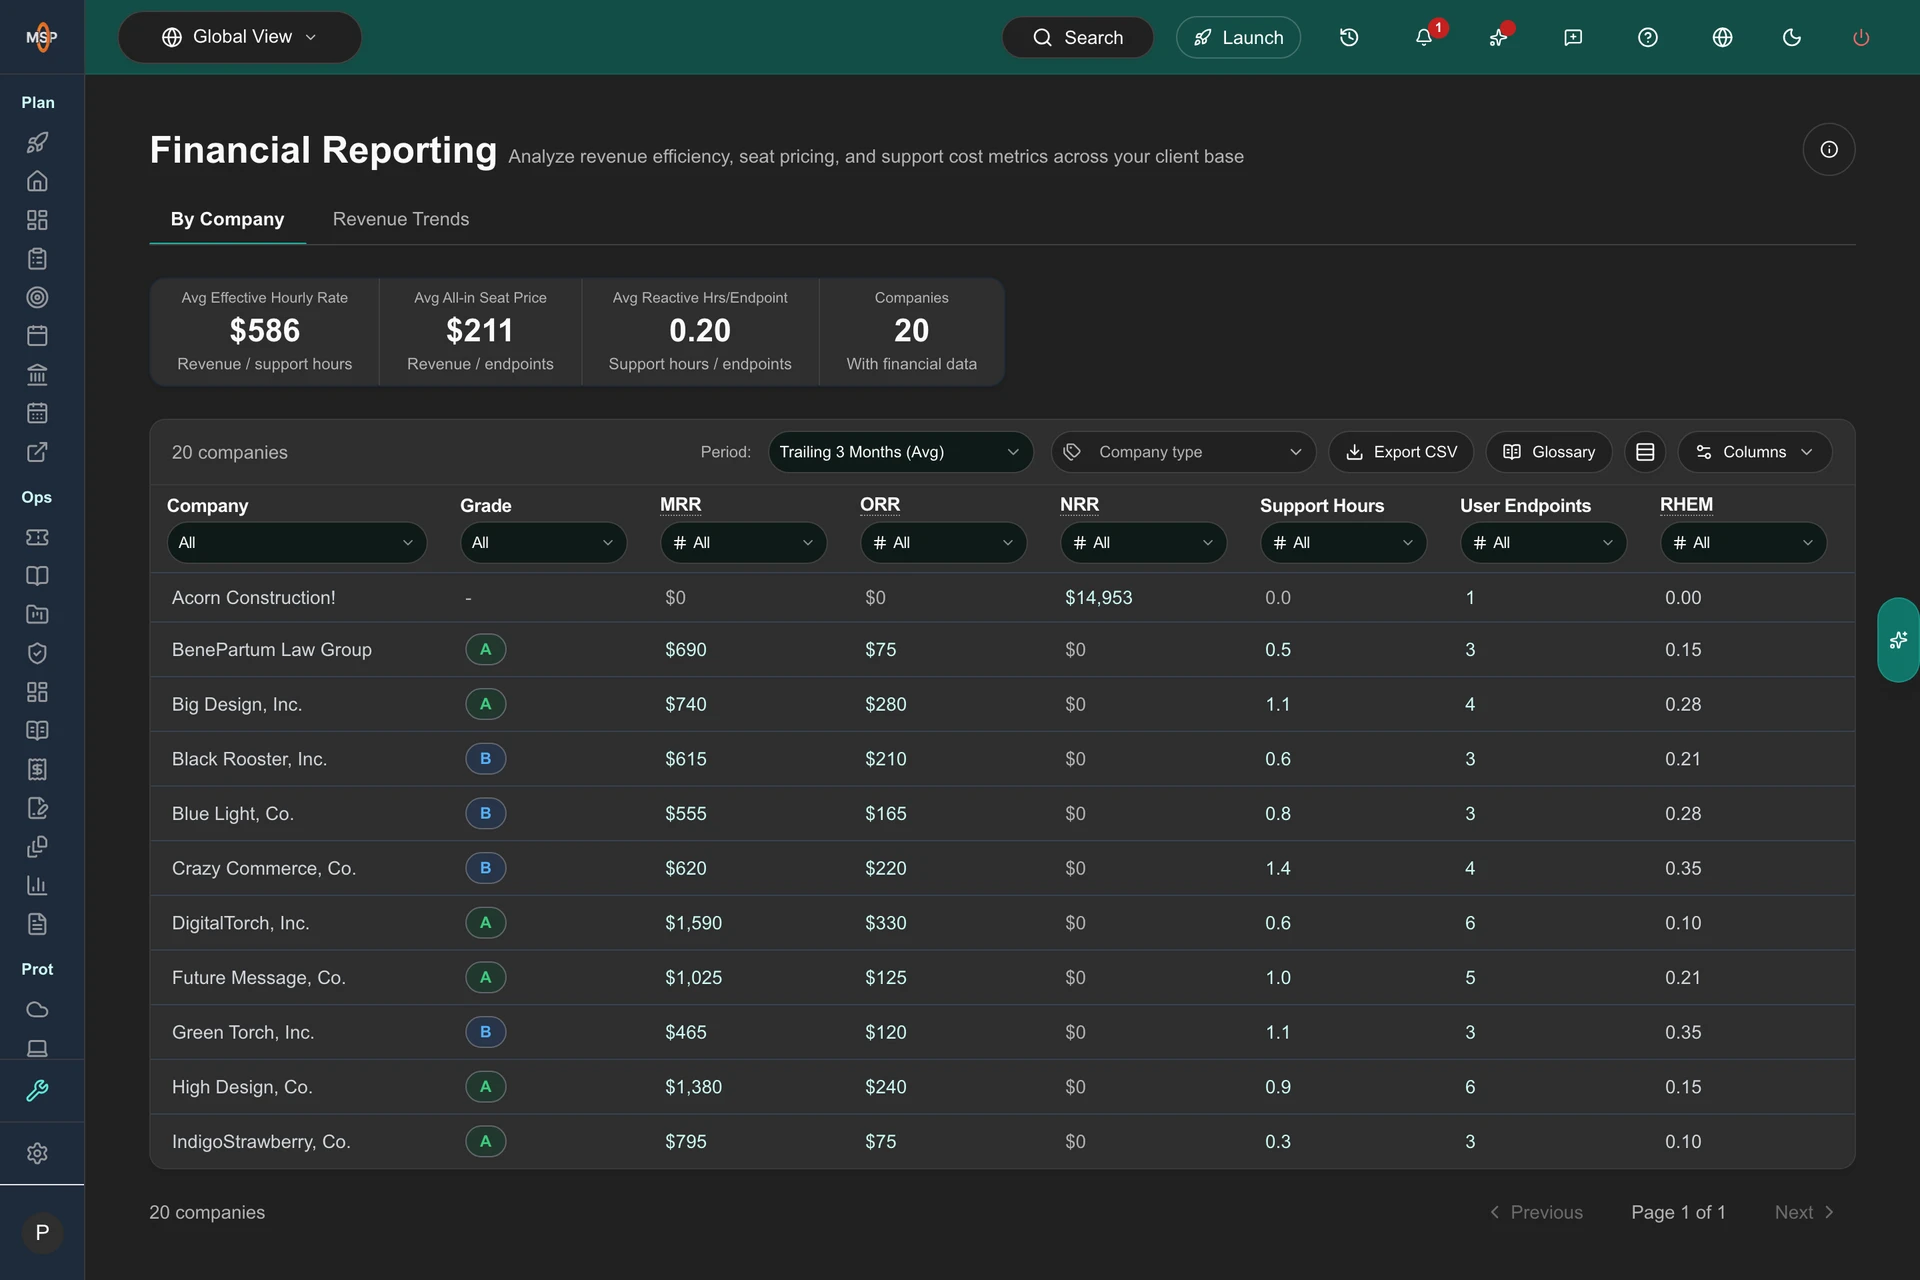Open the notifications bell icon
Viewport: 1920px width, 1280px height.
(1424, 37)
